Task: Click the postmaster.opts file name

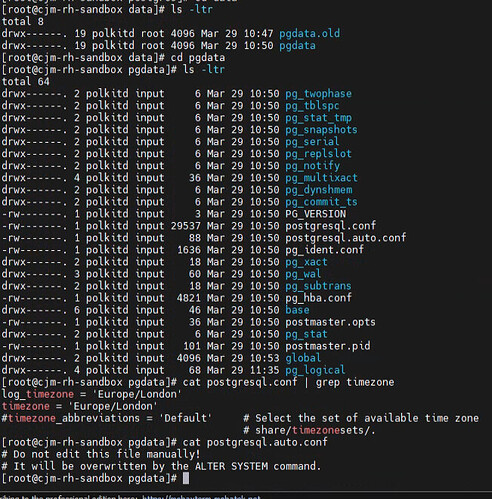Action: [x=330, y=322]
